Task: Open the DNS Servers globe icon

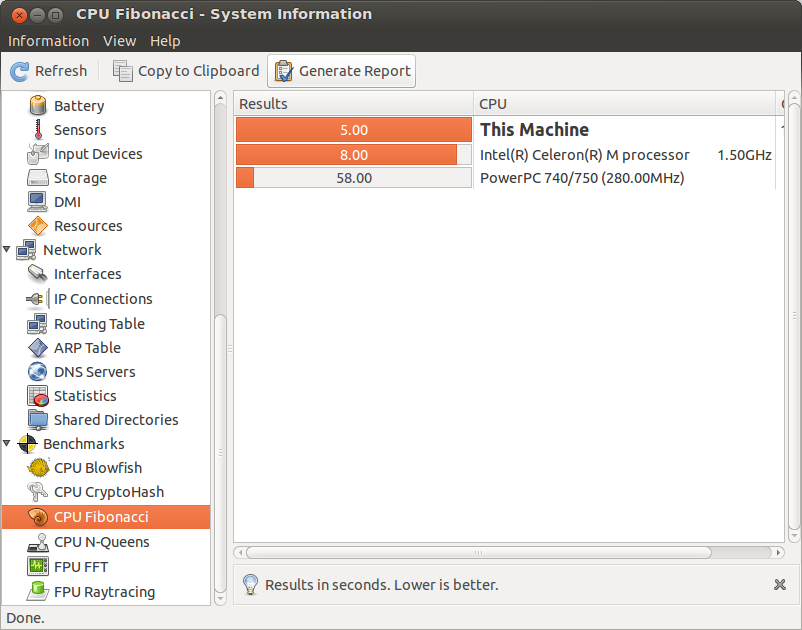Action: click(38, 372)
